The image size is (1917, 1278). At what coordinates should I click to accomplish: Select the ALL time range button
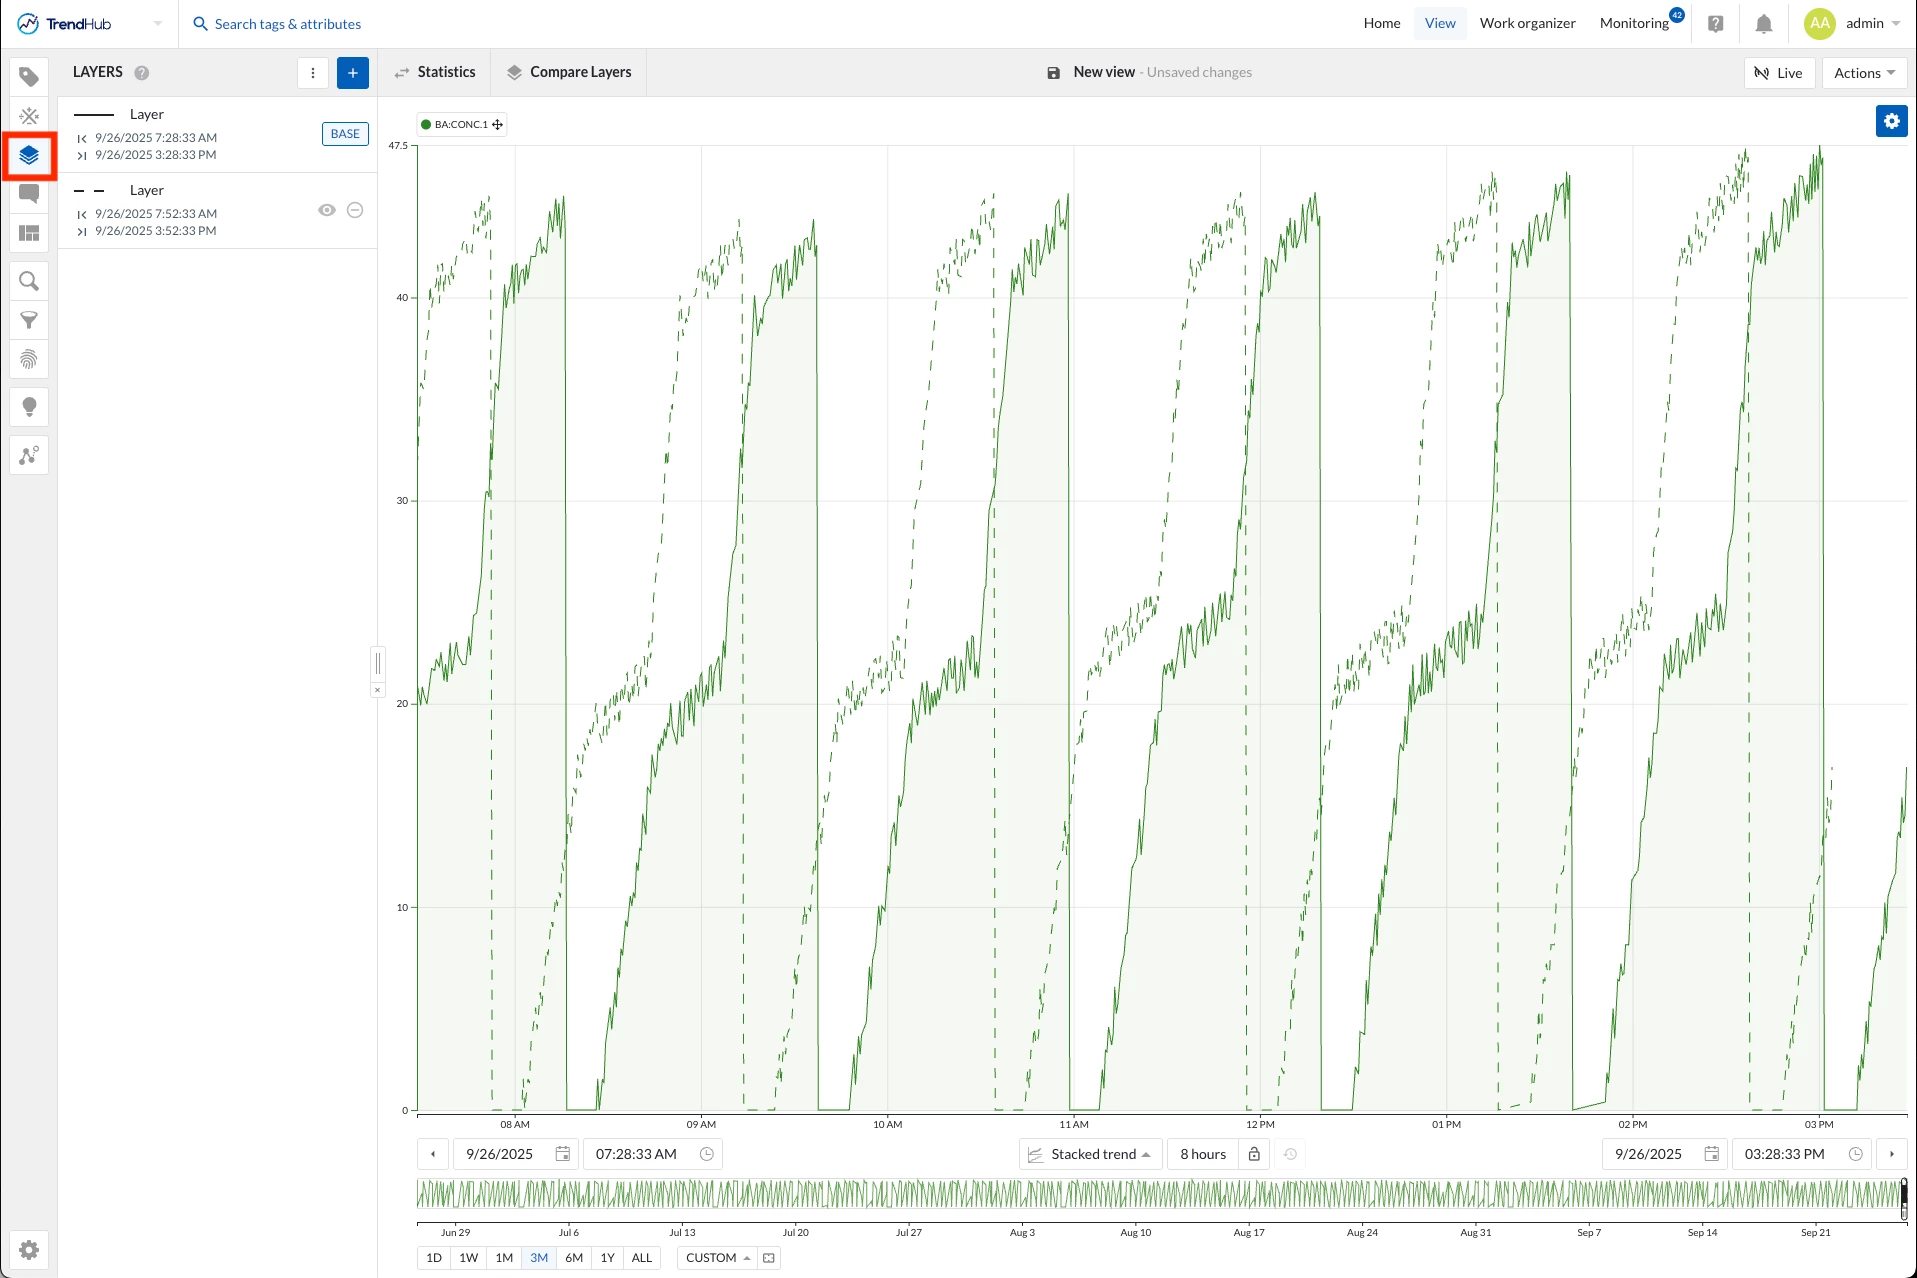point(642,1258)
